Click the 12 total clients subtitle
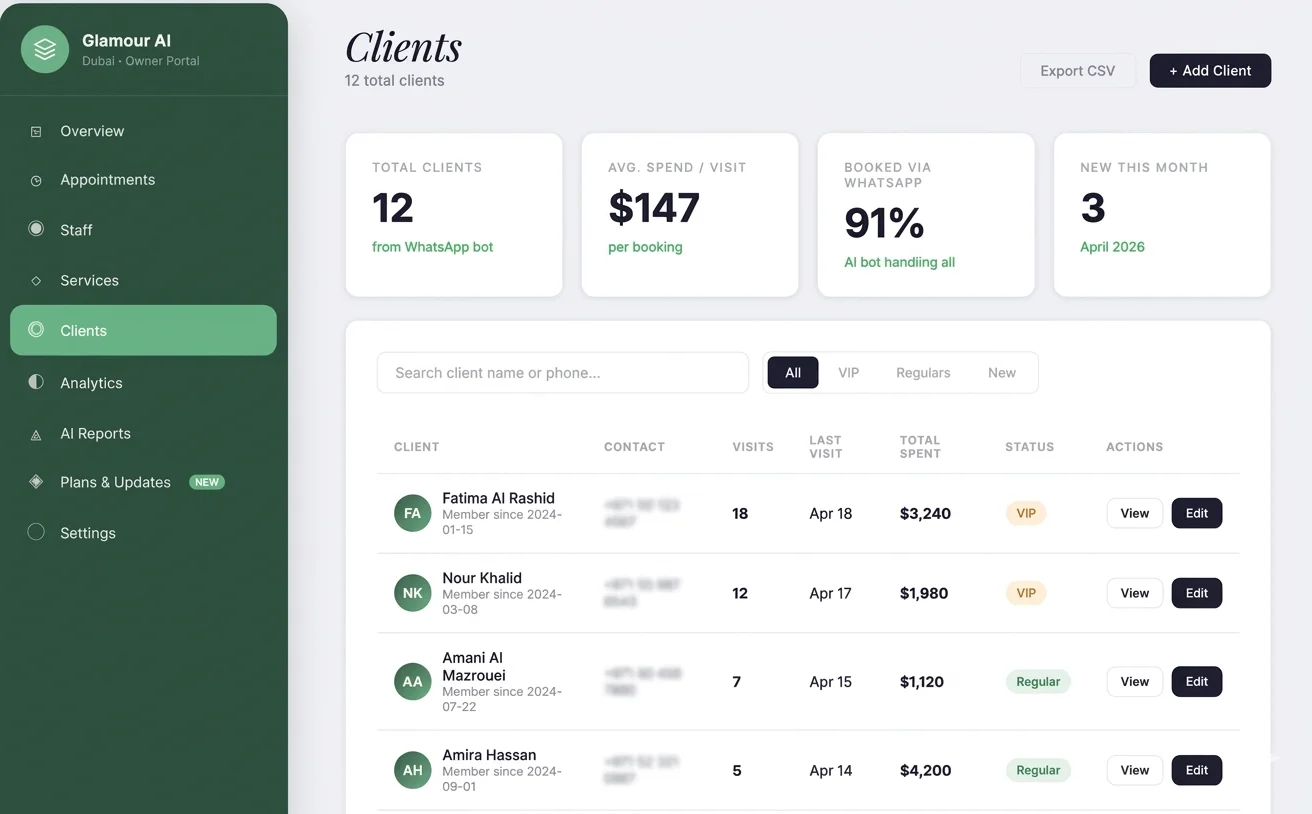The width and height of the screenshot is (1312, 814). pos(395,80)
